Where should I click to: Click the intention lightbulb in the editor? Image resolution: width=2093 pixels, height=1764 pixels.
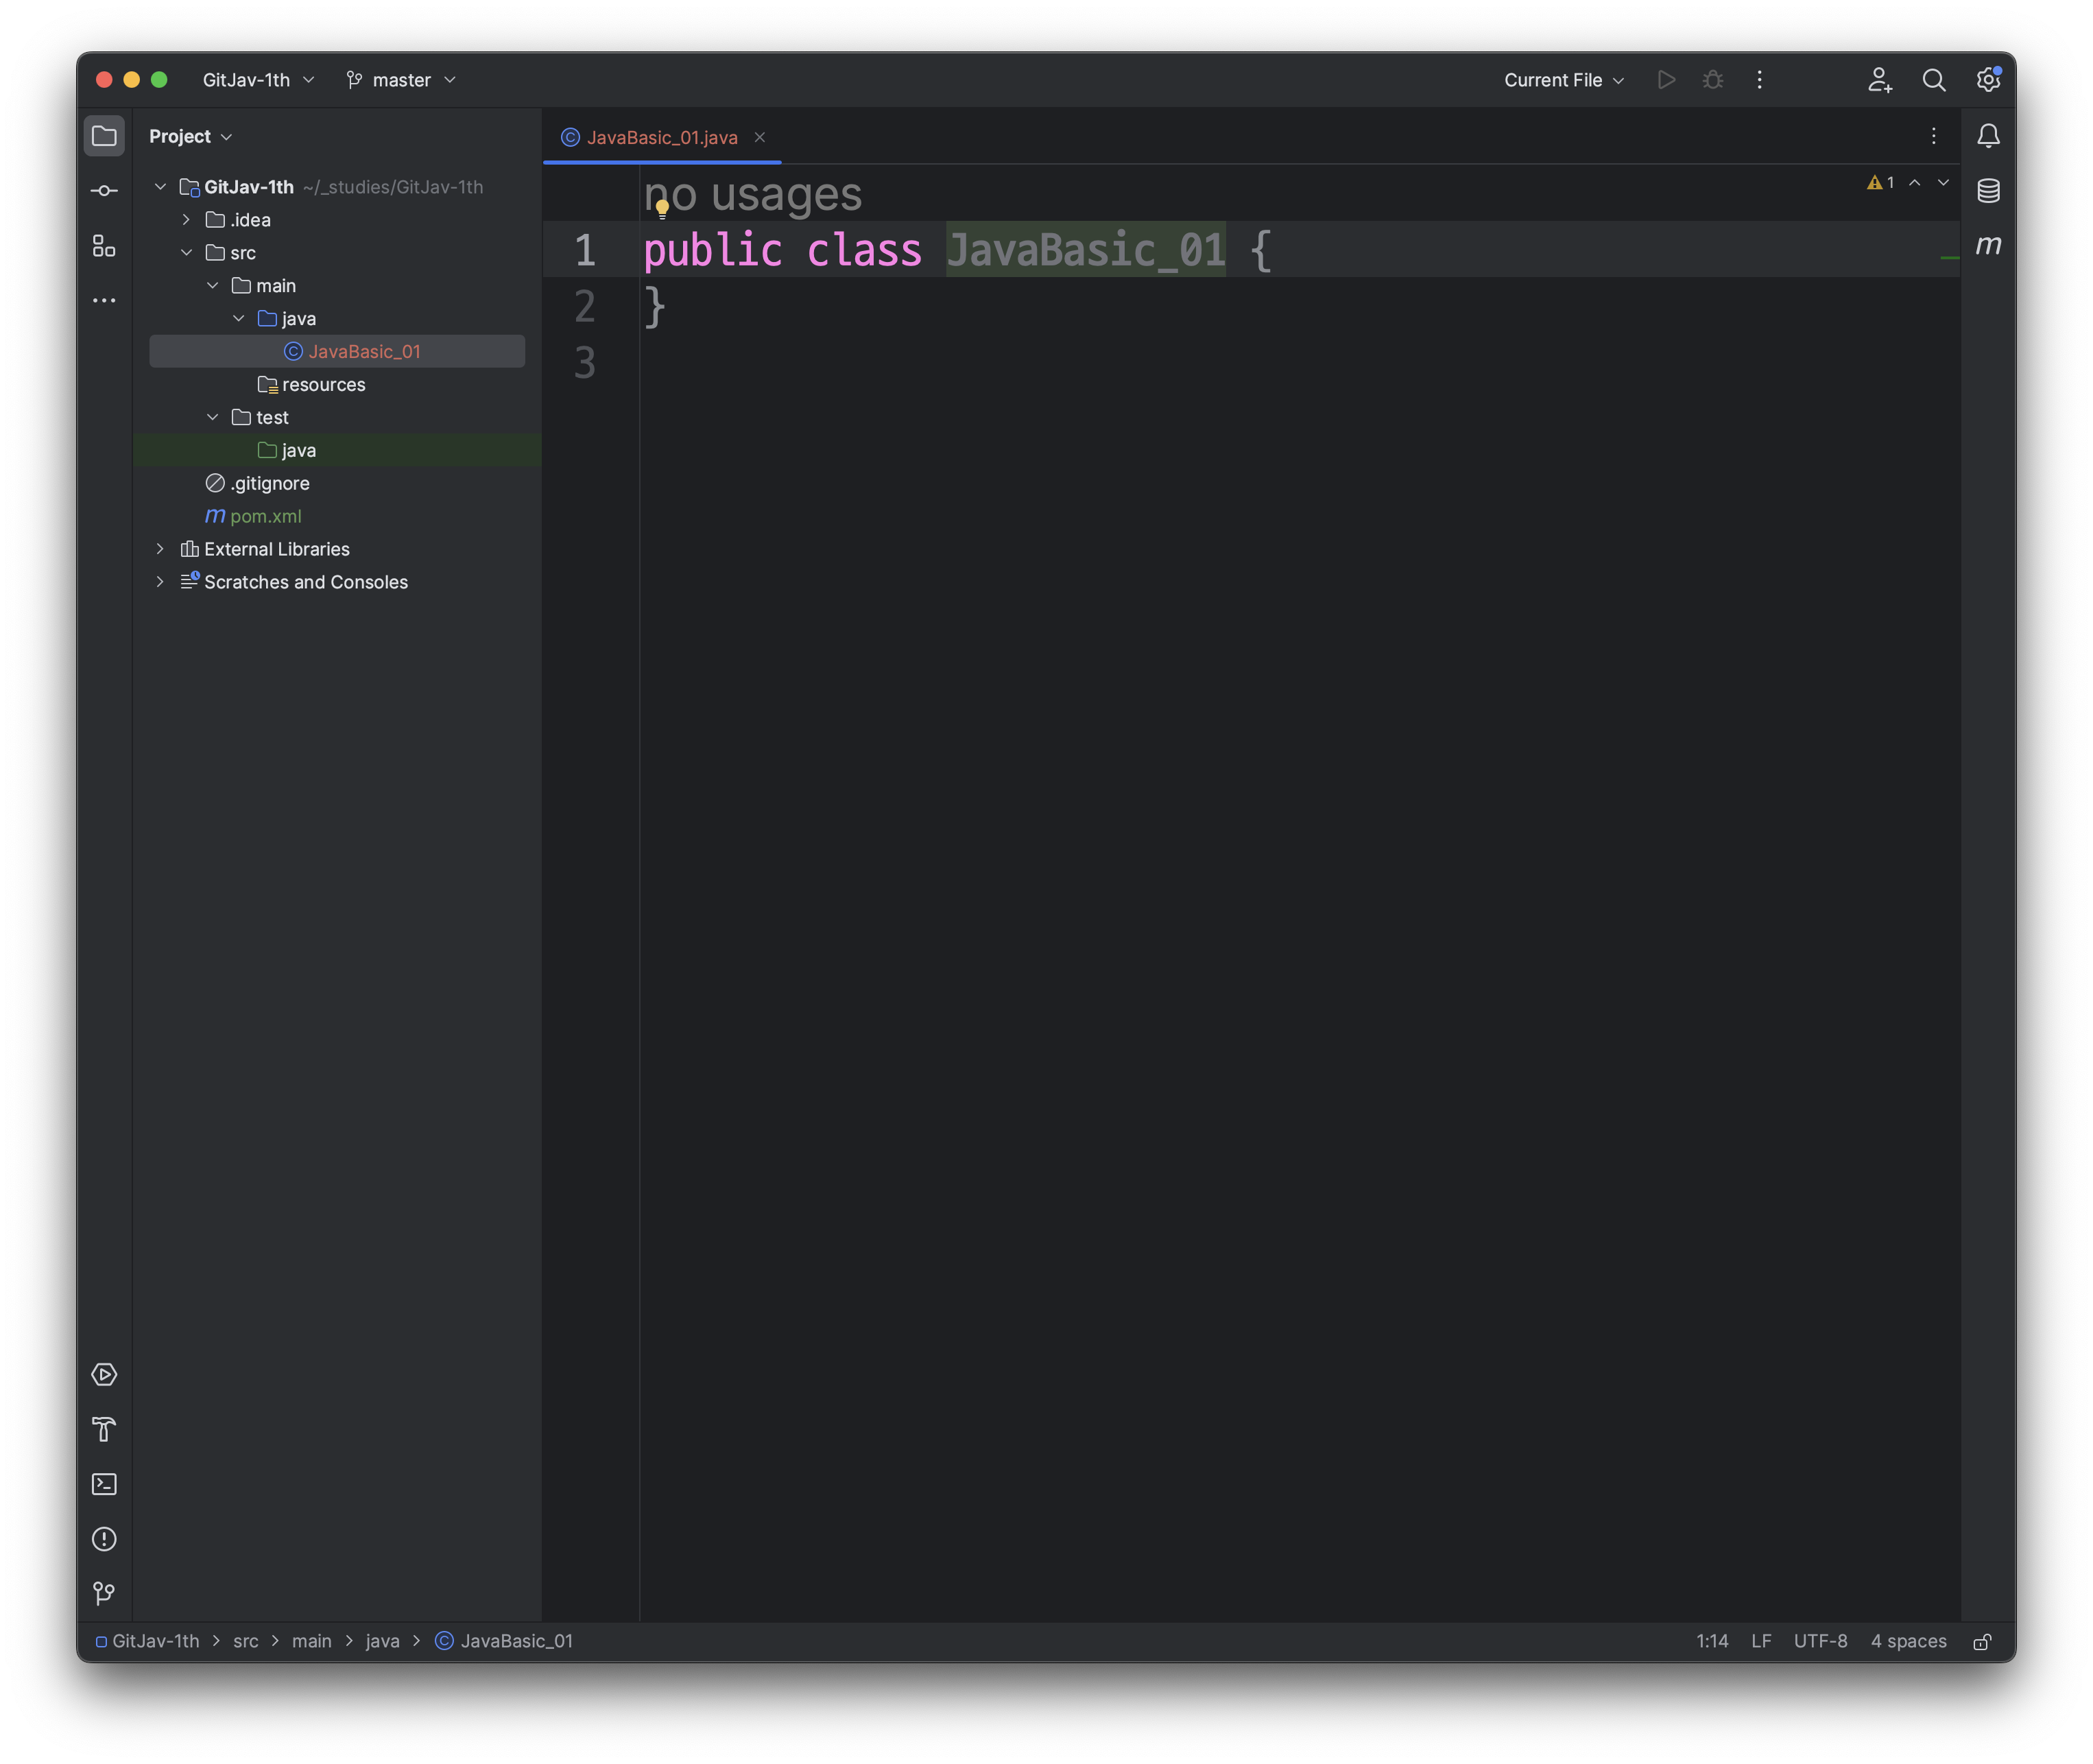coord(662,209)
